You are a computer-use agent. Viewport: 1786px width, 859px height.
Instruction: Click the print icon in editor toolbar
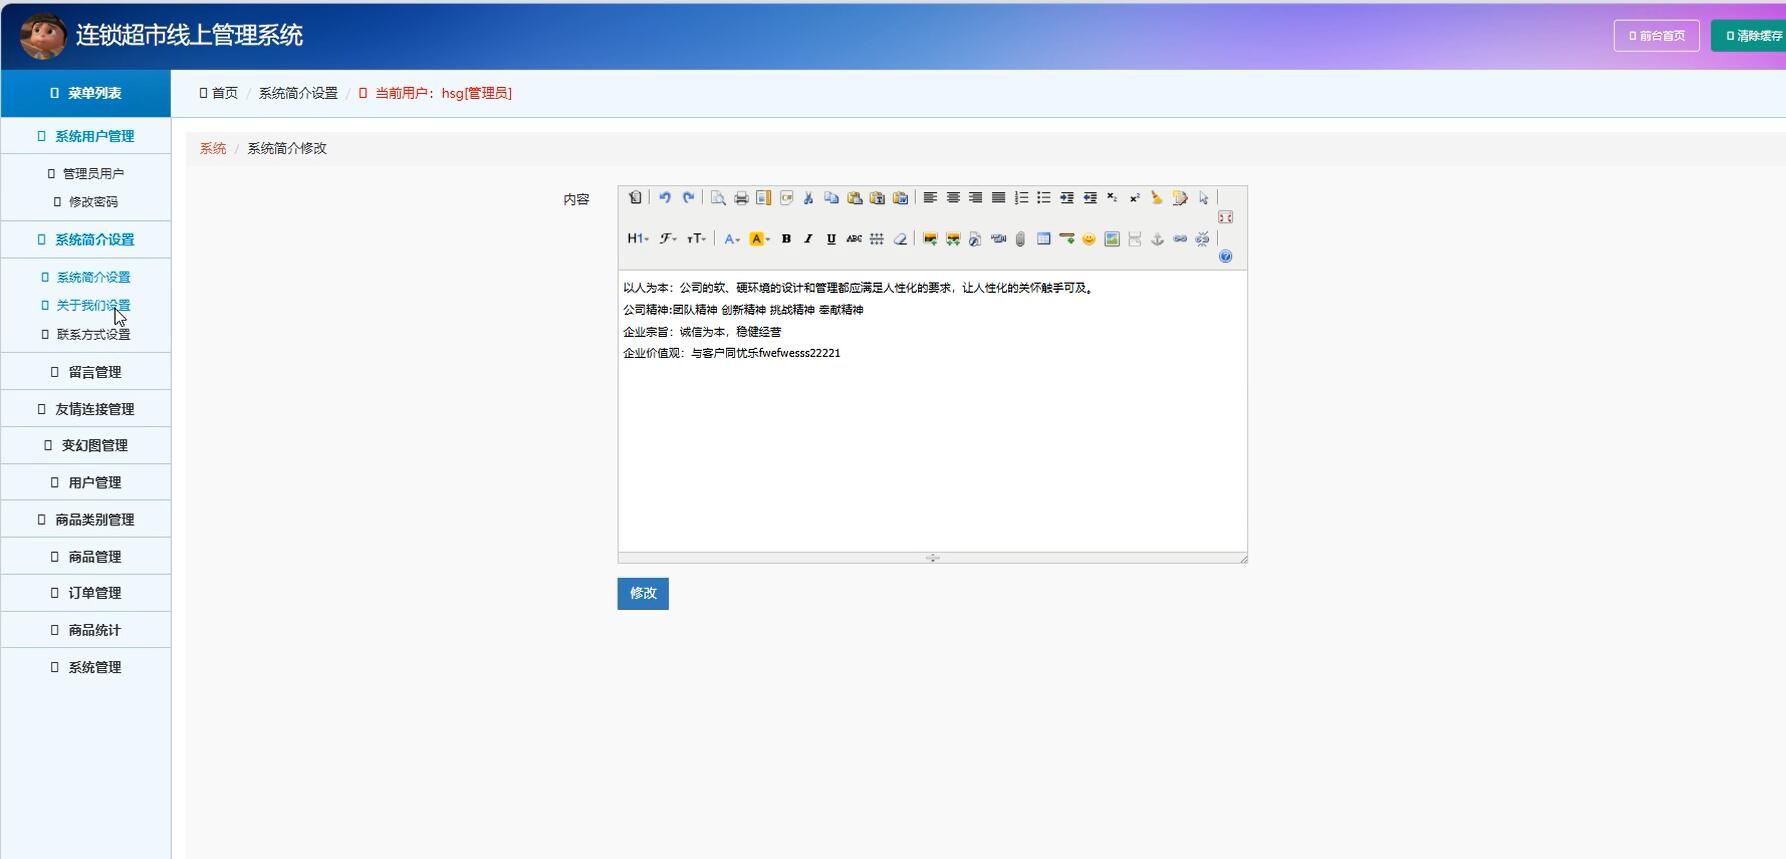pyautogui.click(x=741, y=198)
